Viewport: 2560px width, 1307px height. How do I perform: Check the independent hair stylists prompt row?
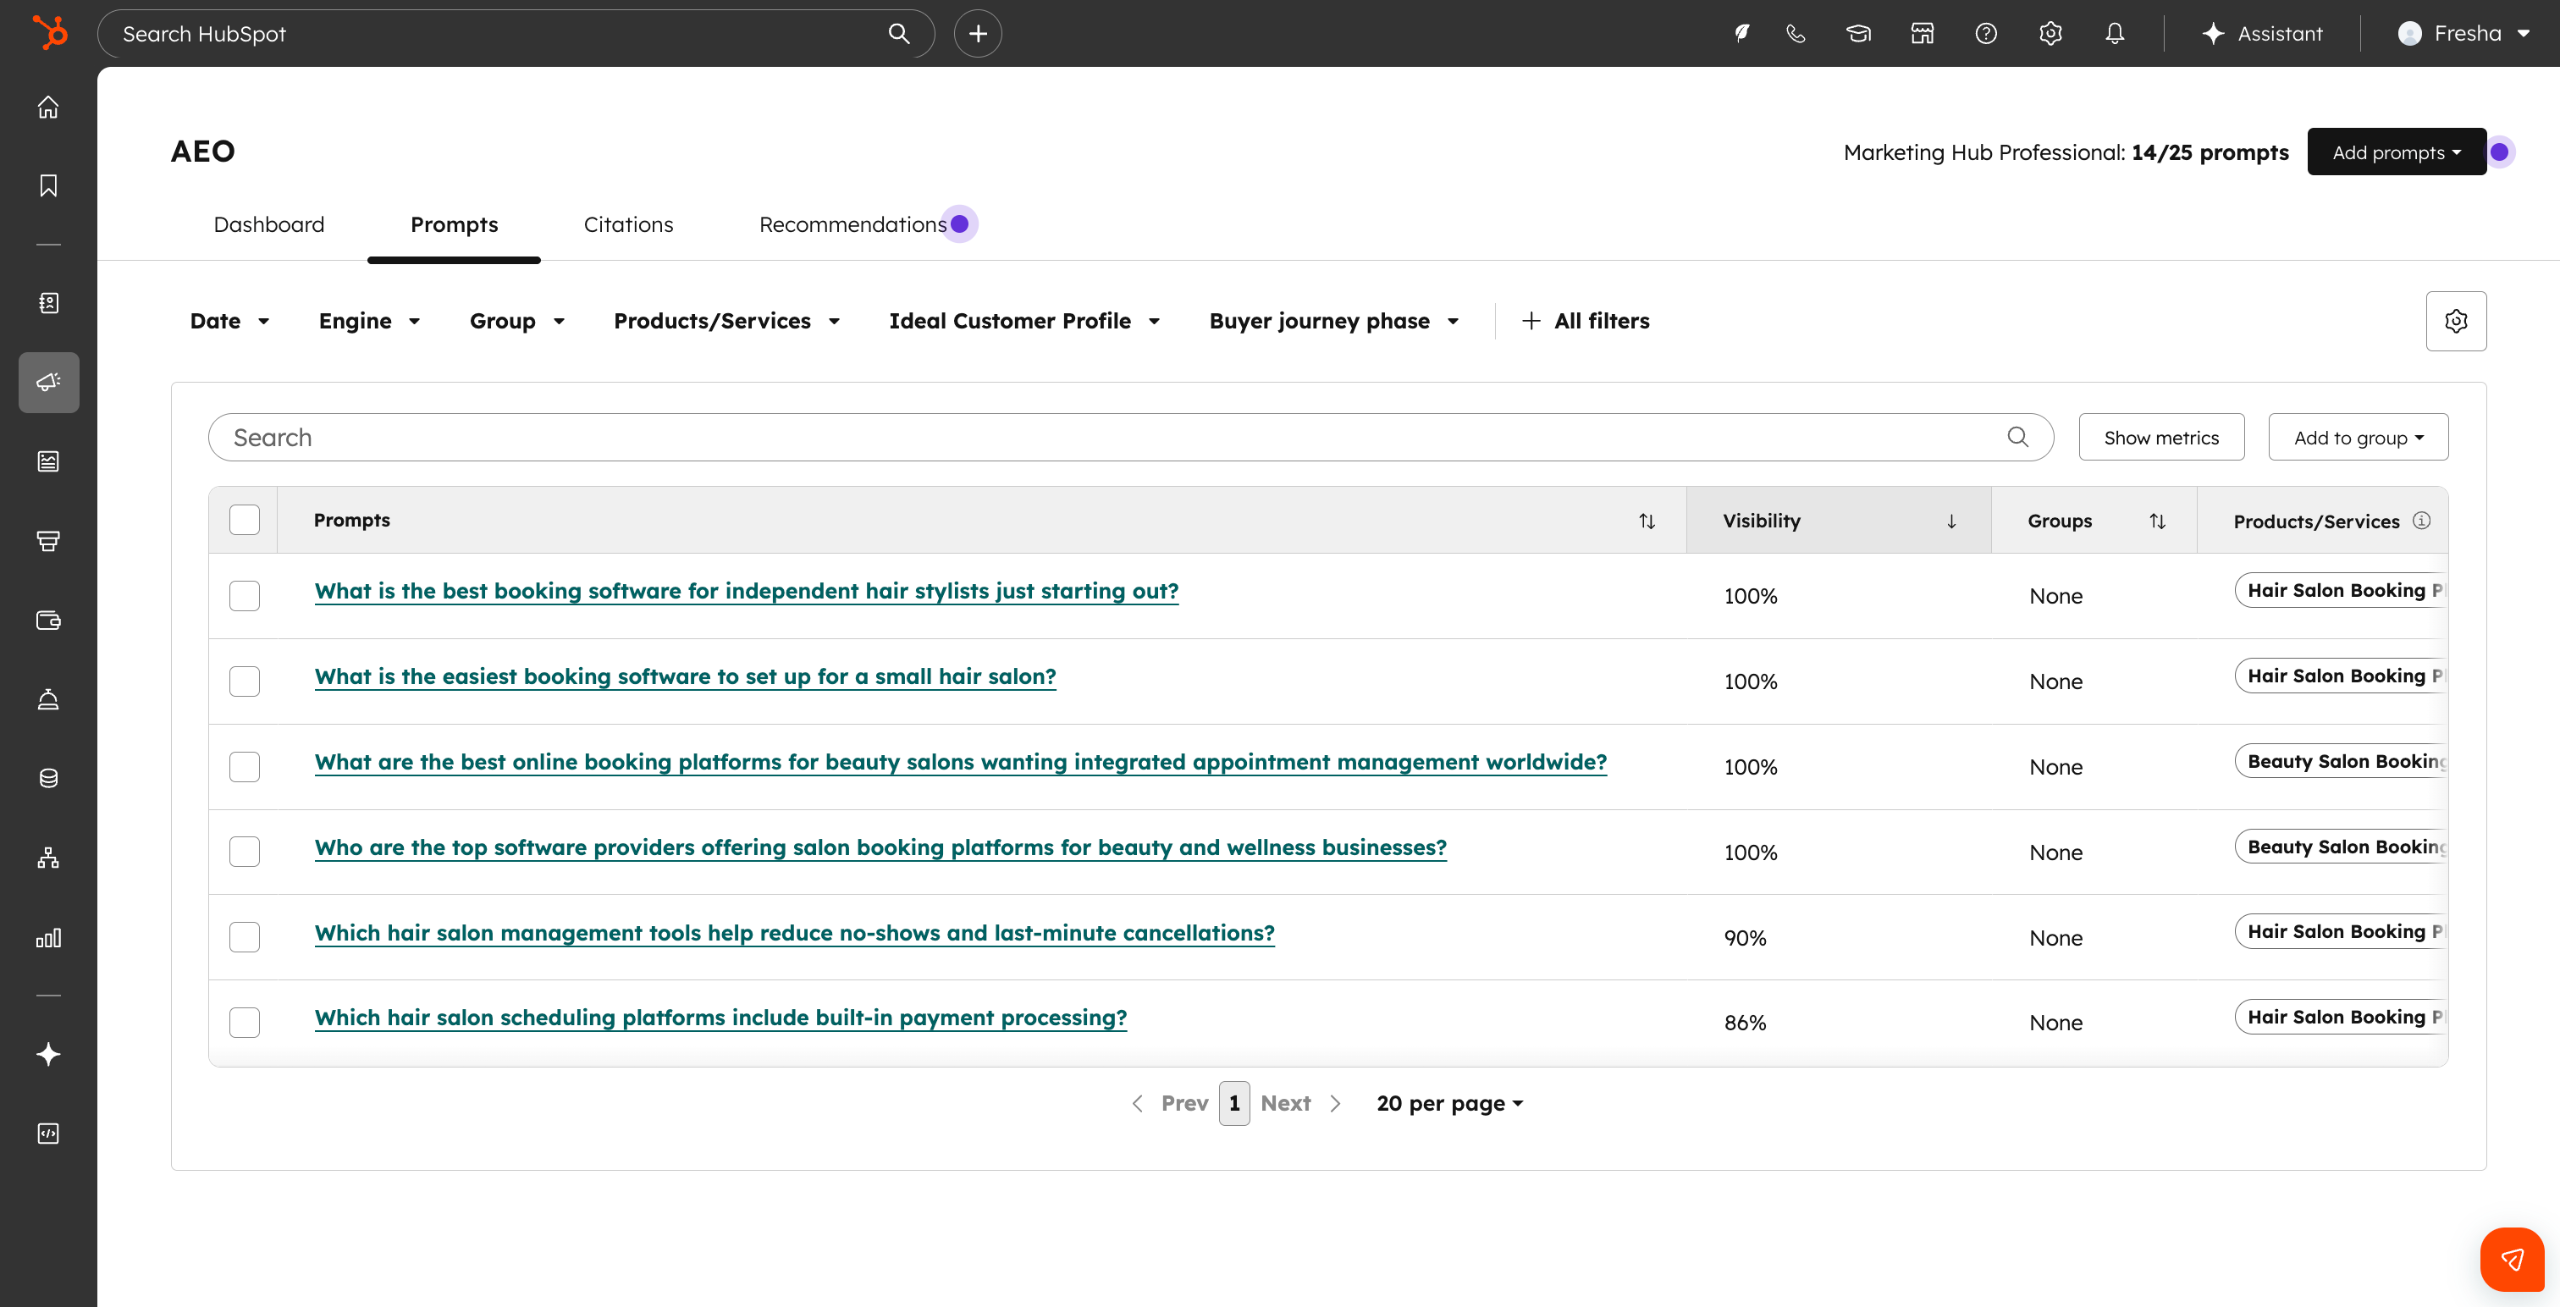(244, 596)
